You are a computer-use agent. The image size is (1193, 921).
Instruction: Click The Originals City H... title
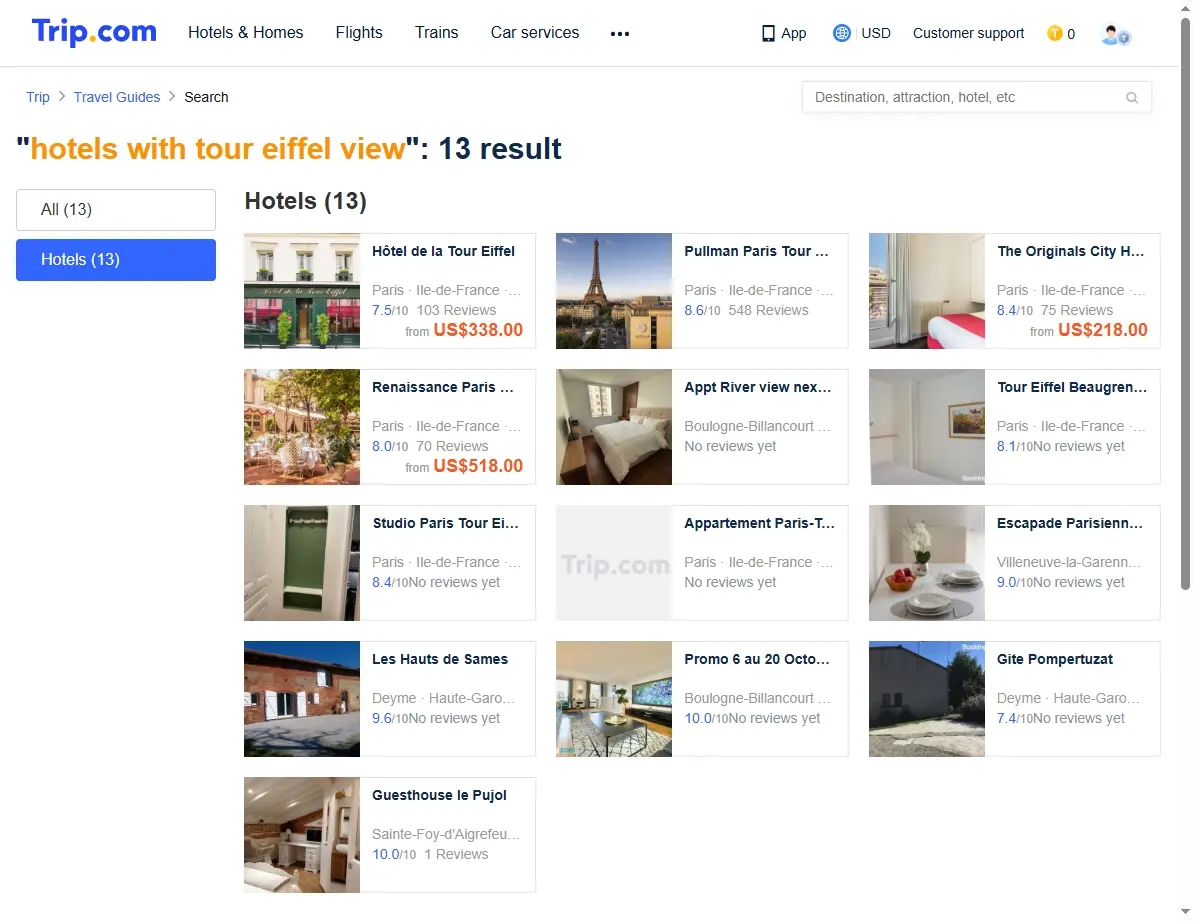(x=1071, y=252)
